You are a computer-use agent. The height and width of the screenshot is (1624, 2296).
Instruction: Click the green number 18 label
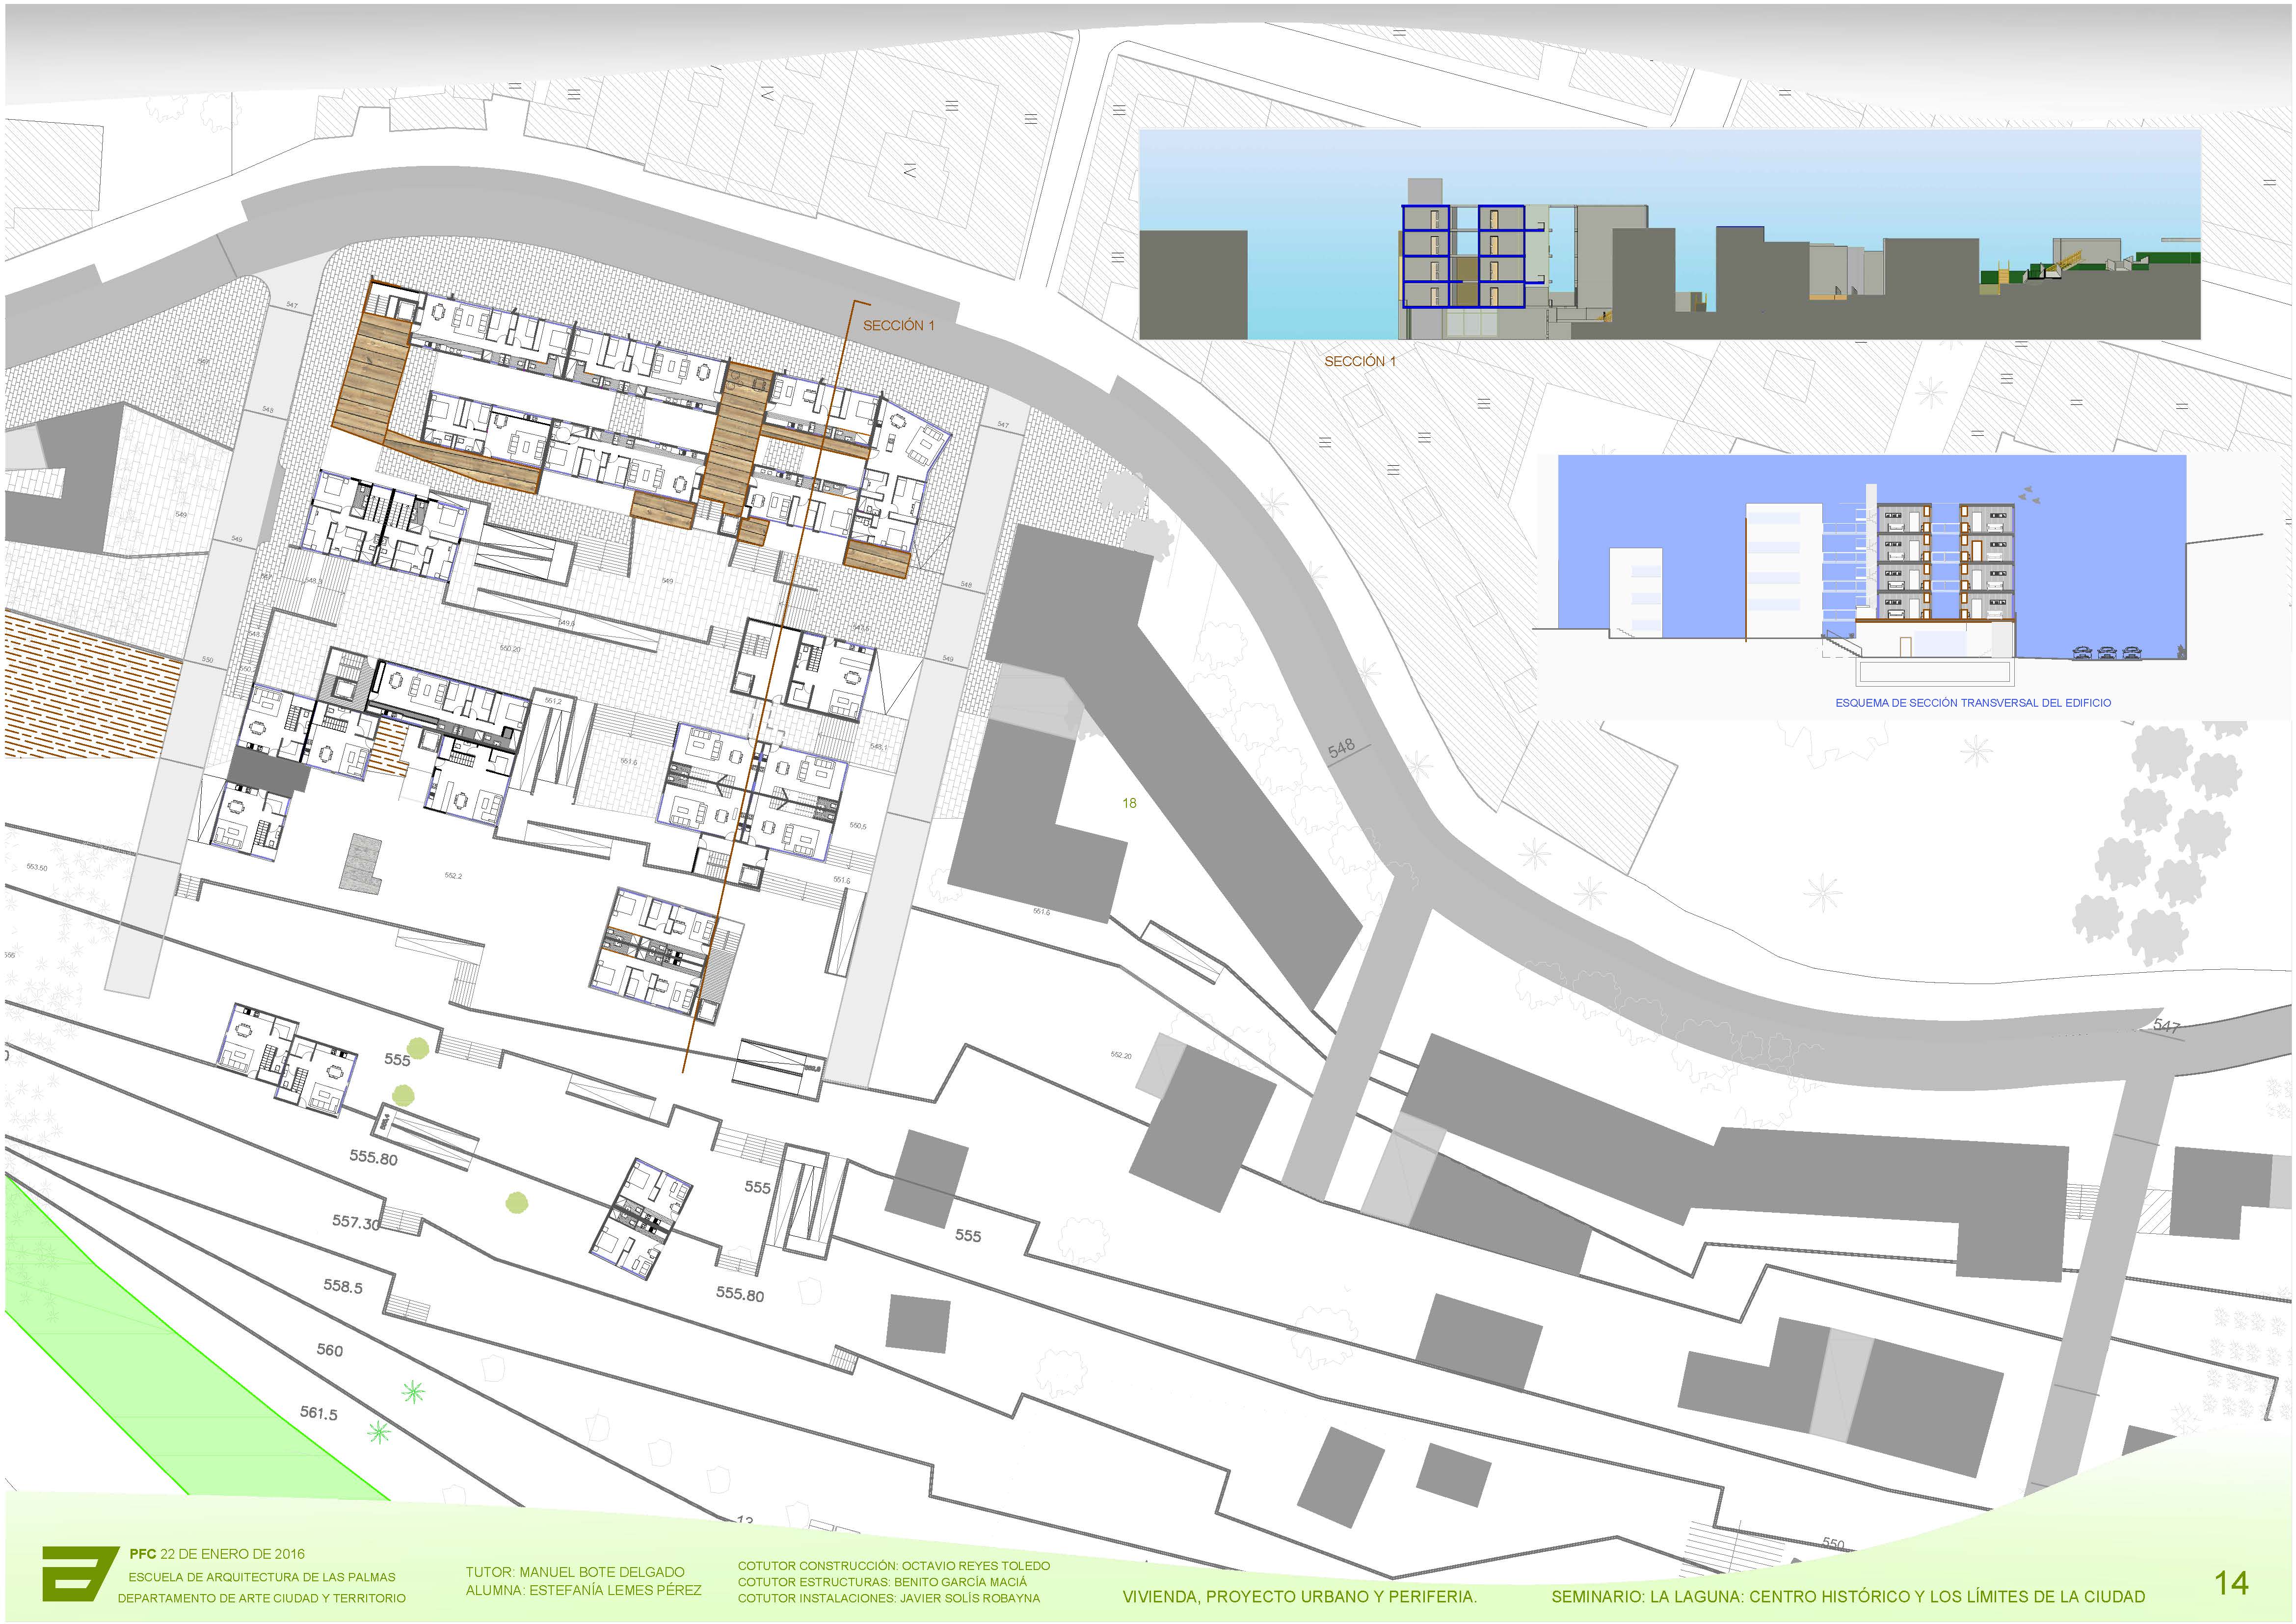(1129, 803)
